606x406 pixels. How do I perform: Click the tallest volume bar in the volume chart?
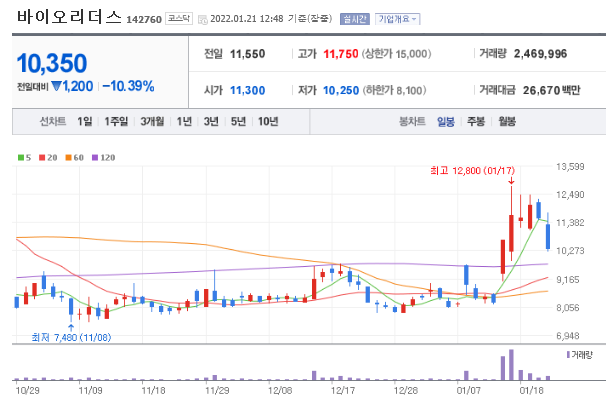pyautogui.click(x=511, y=365)
